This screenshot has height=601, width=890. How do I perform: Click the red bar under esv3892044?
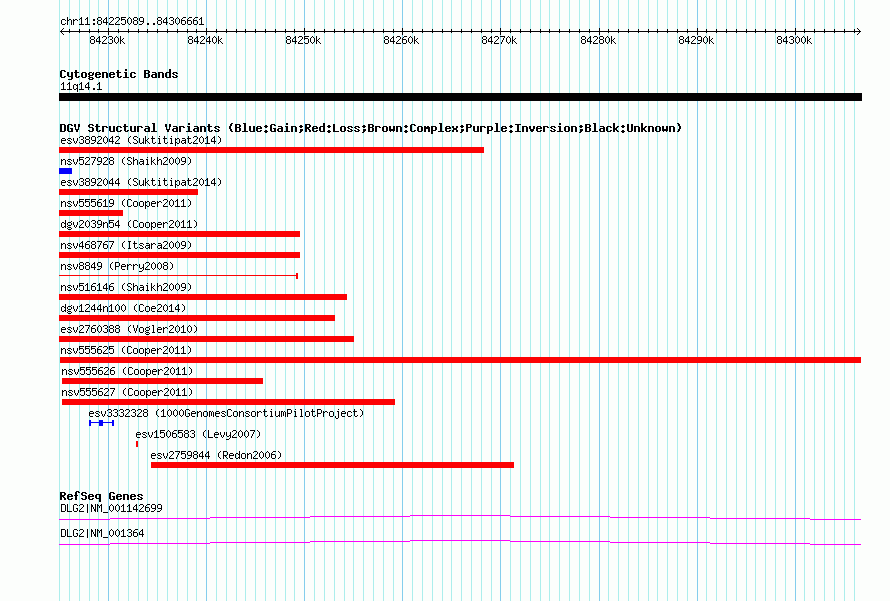point(128,192)
